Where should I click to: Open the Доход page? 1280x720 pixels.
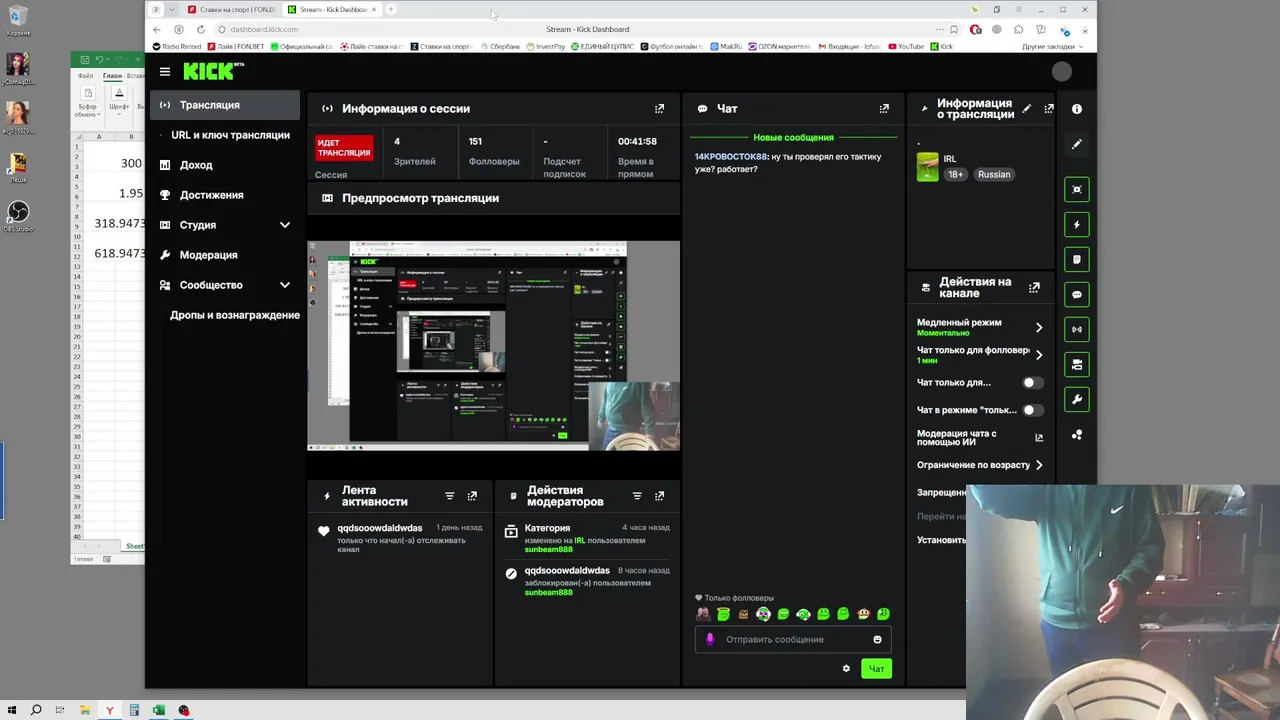click(x=196, y=165)
